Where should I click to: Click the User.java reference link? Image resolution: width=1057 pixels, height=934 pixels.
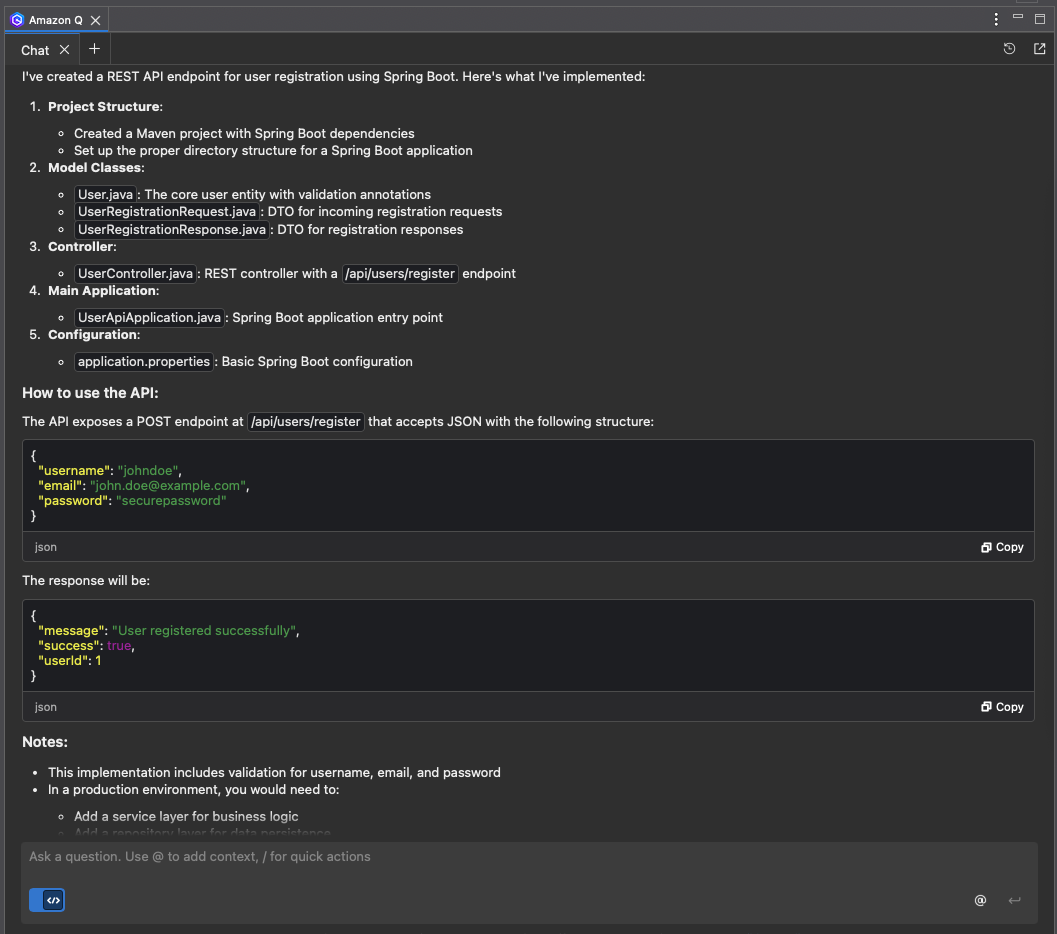point(105,194)
